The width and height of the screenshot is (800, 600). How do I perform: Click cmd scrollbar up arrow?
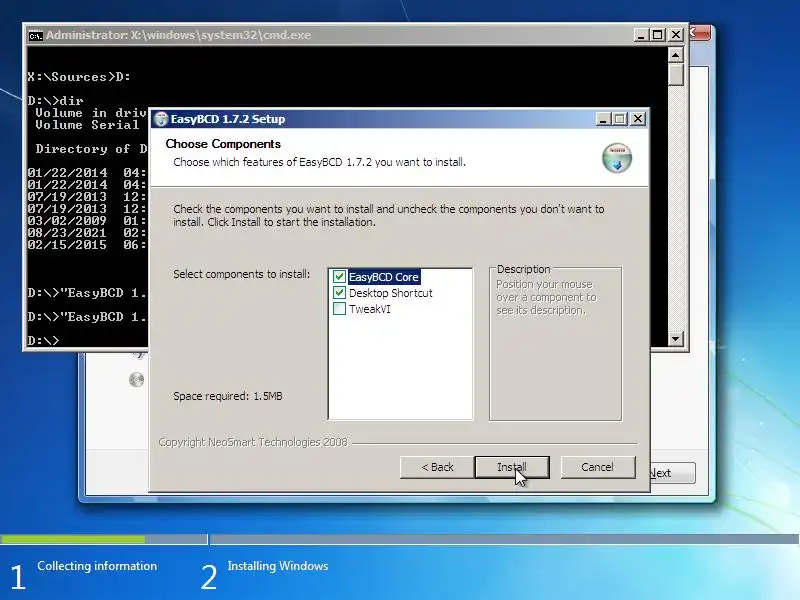click(x=676, y=55)
